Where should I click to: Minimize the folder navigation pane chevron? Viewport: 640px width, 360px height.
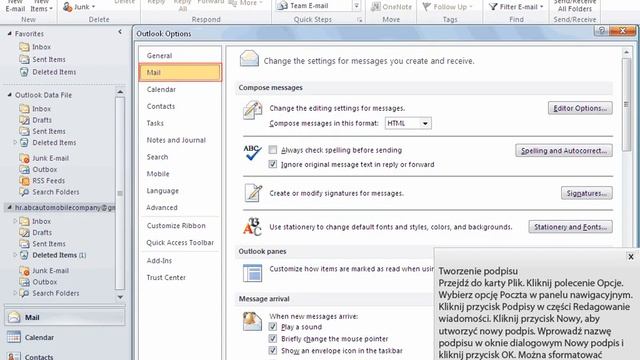pos(120,32)
